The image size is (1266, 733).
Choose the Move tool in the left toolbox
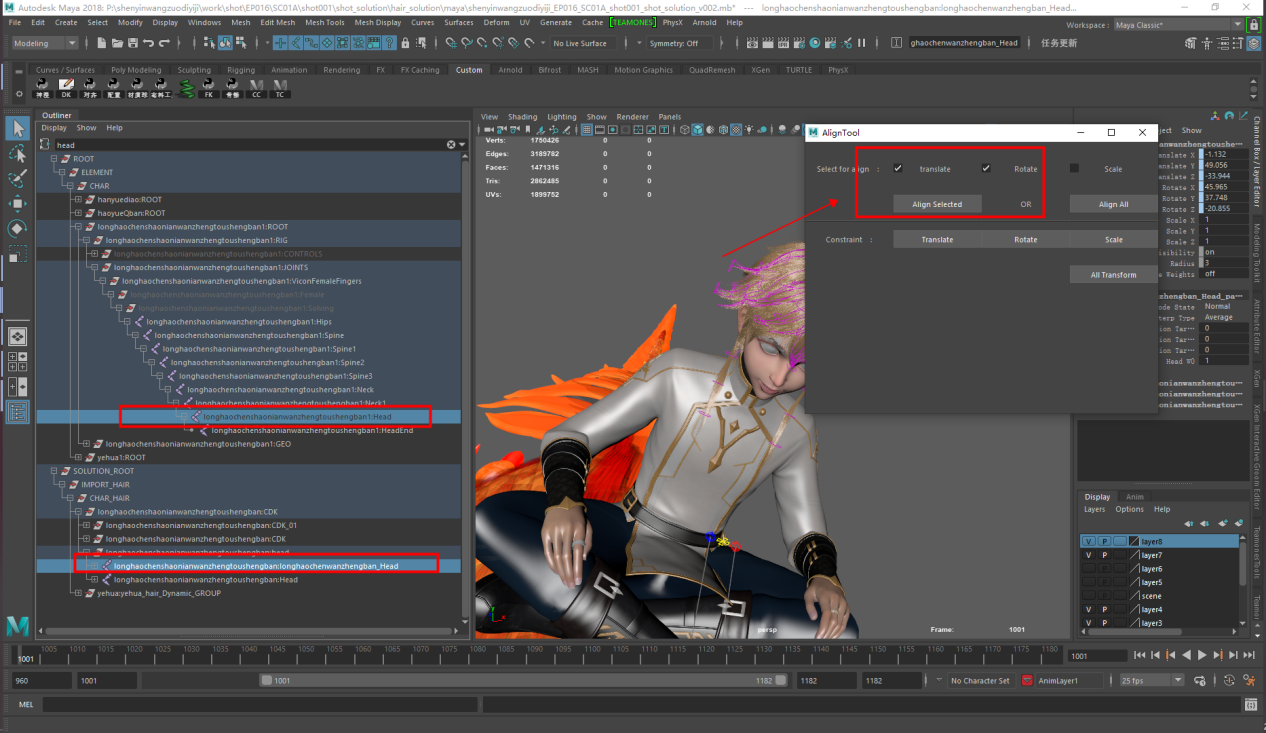(18, 204)
